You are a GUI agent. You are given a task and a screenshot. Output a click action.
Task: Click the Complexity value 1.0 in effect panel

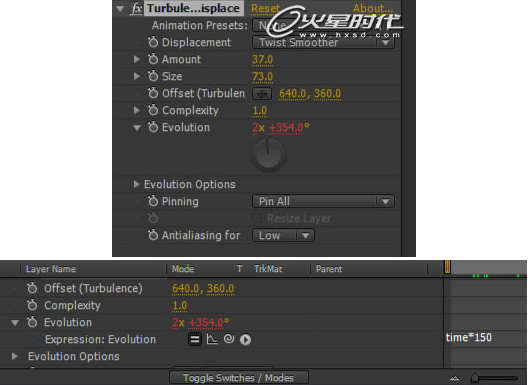tap(260, 110)
